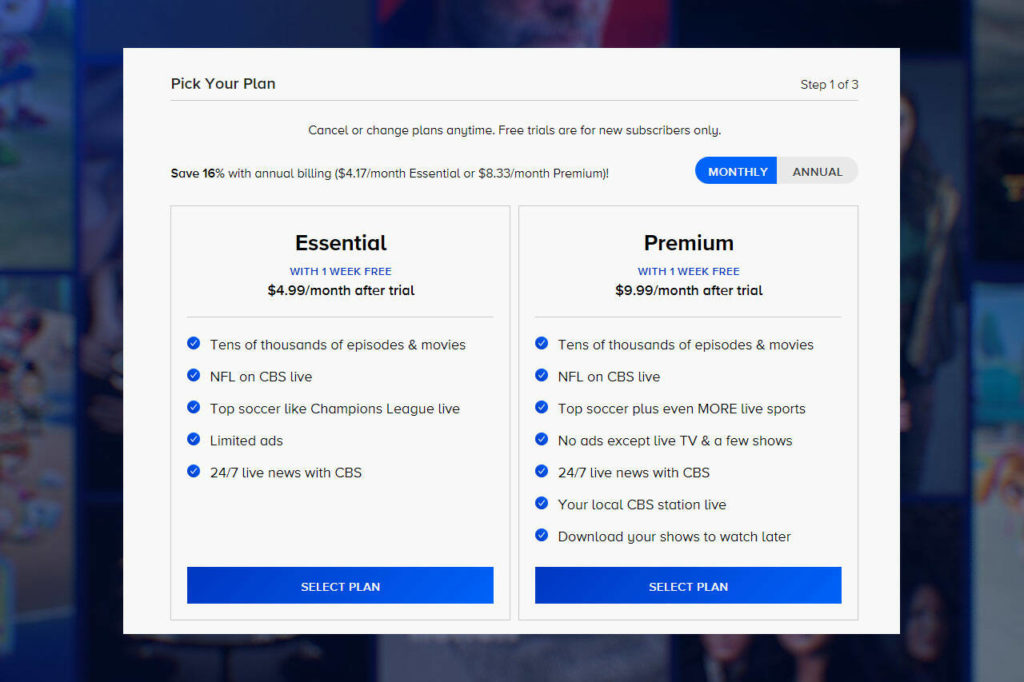Click the Premium plan title

coord(688,243)
